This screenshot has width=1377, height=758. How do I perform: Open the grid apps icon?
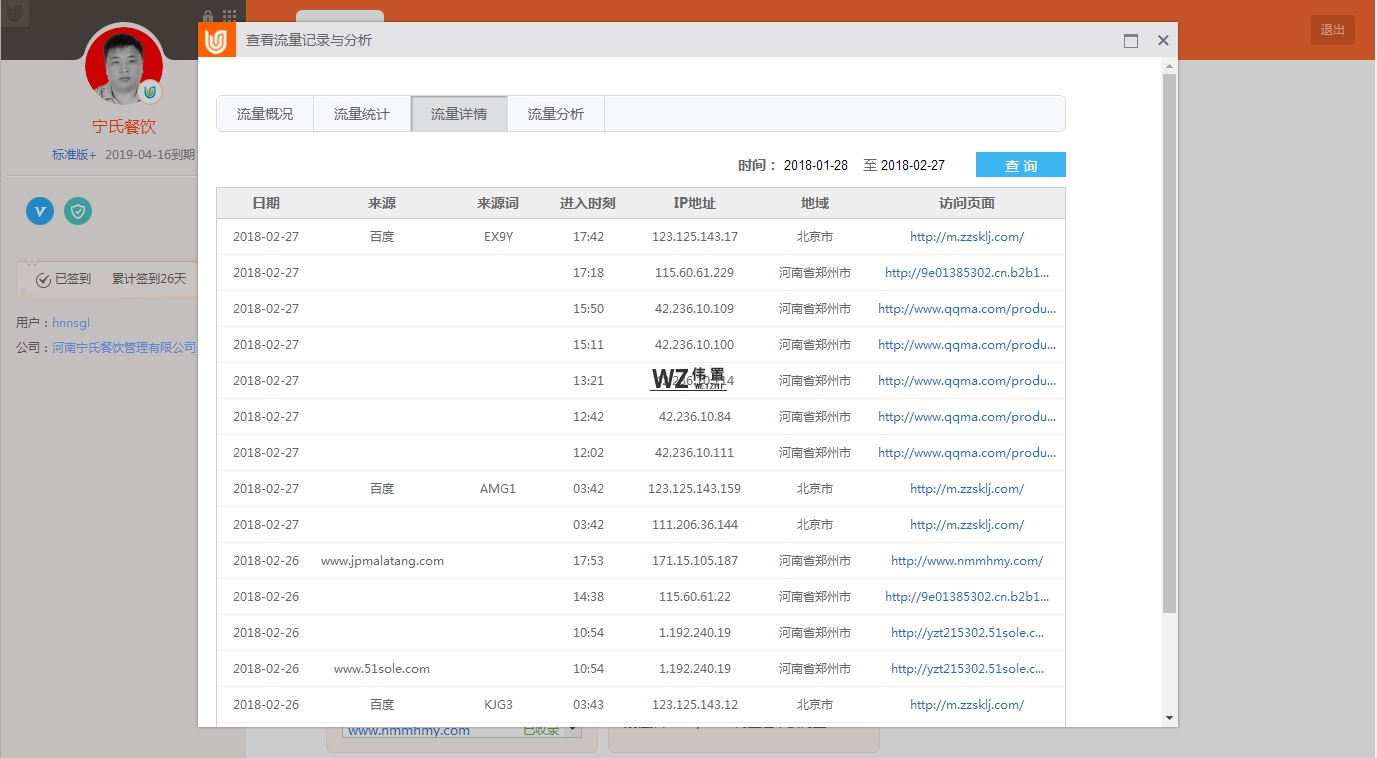[230, 16]
